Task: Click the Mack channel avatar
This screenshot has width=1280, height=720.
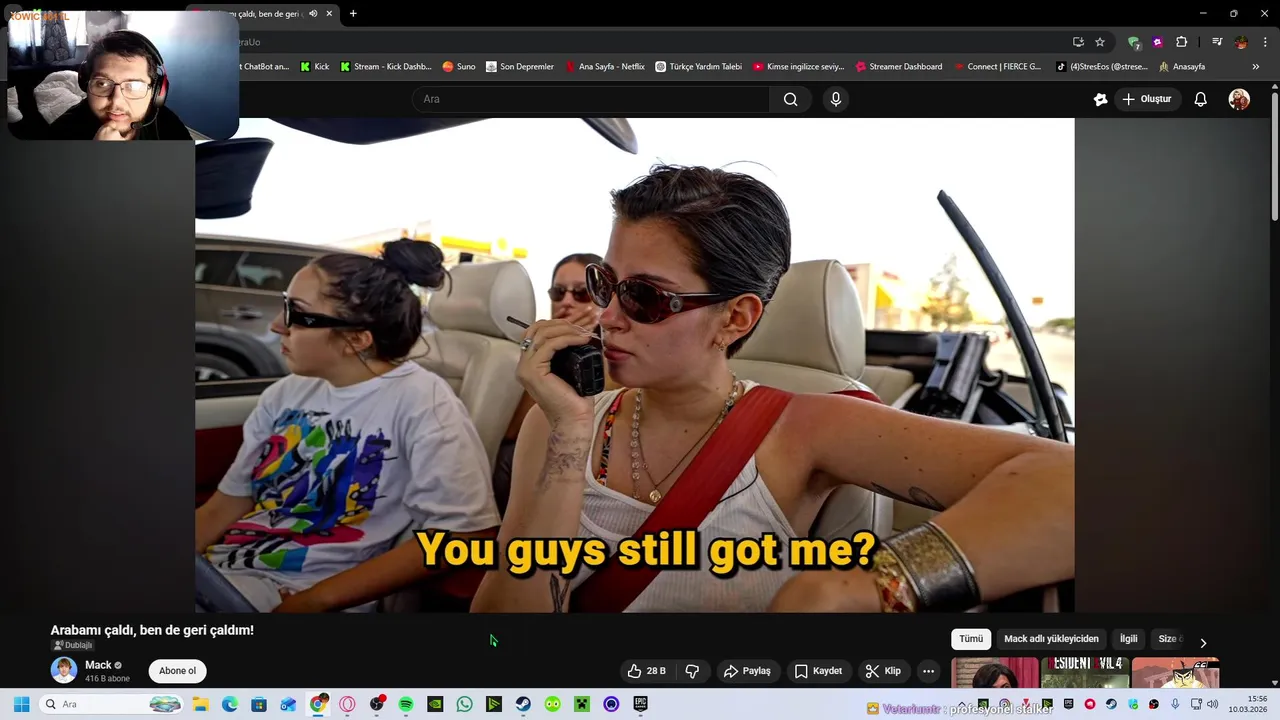Action: coord(64,670)
